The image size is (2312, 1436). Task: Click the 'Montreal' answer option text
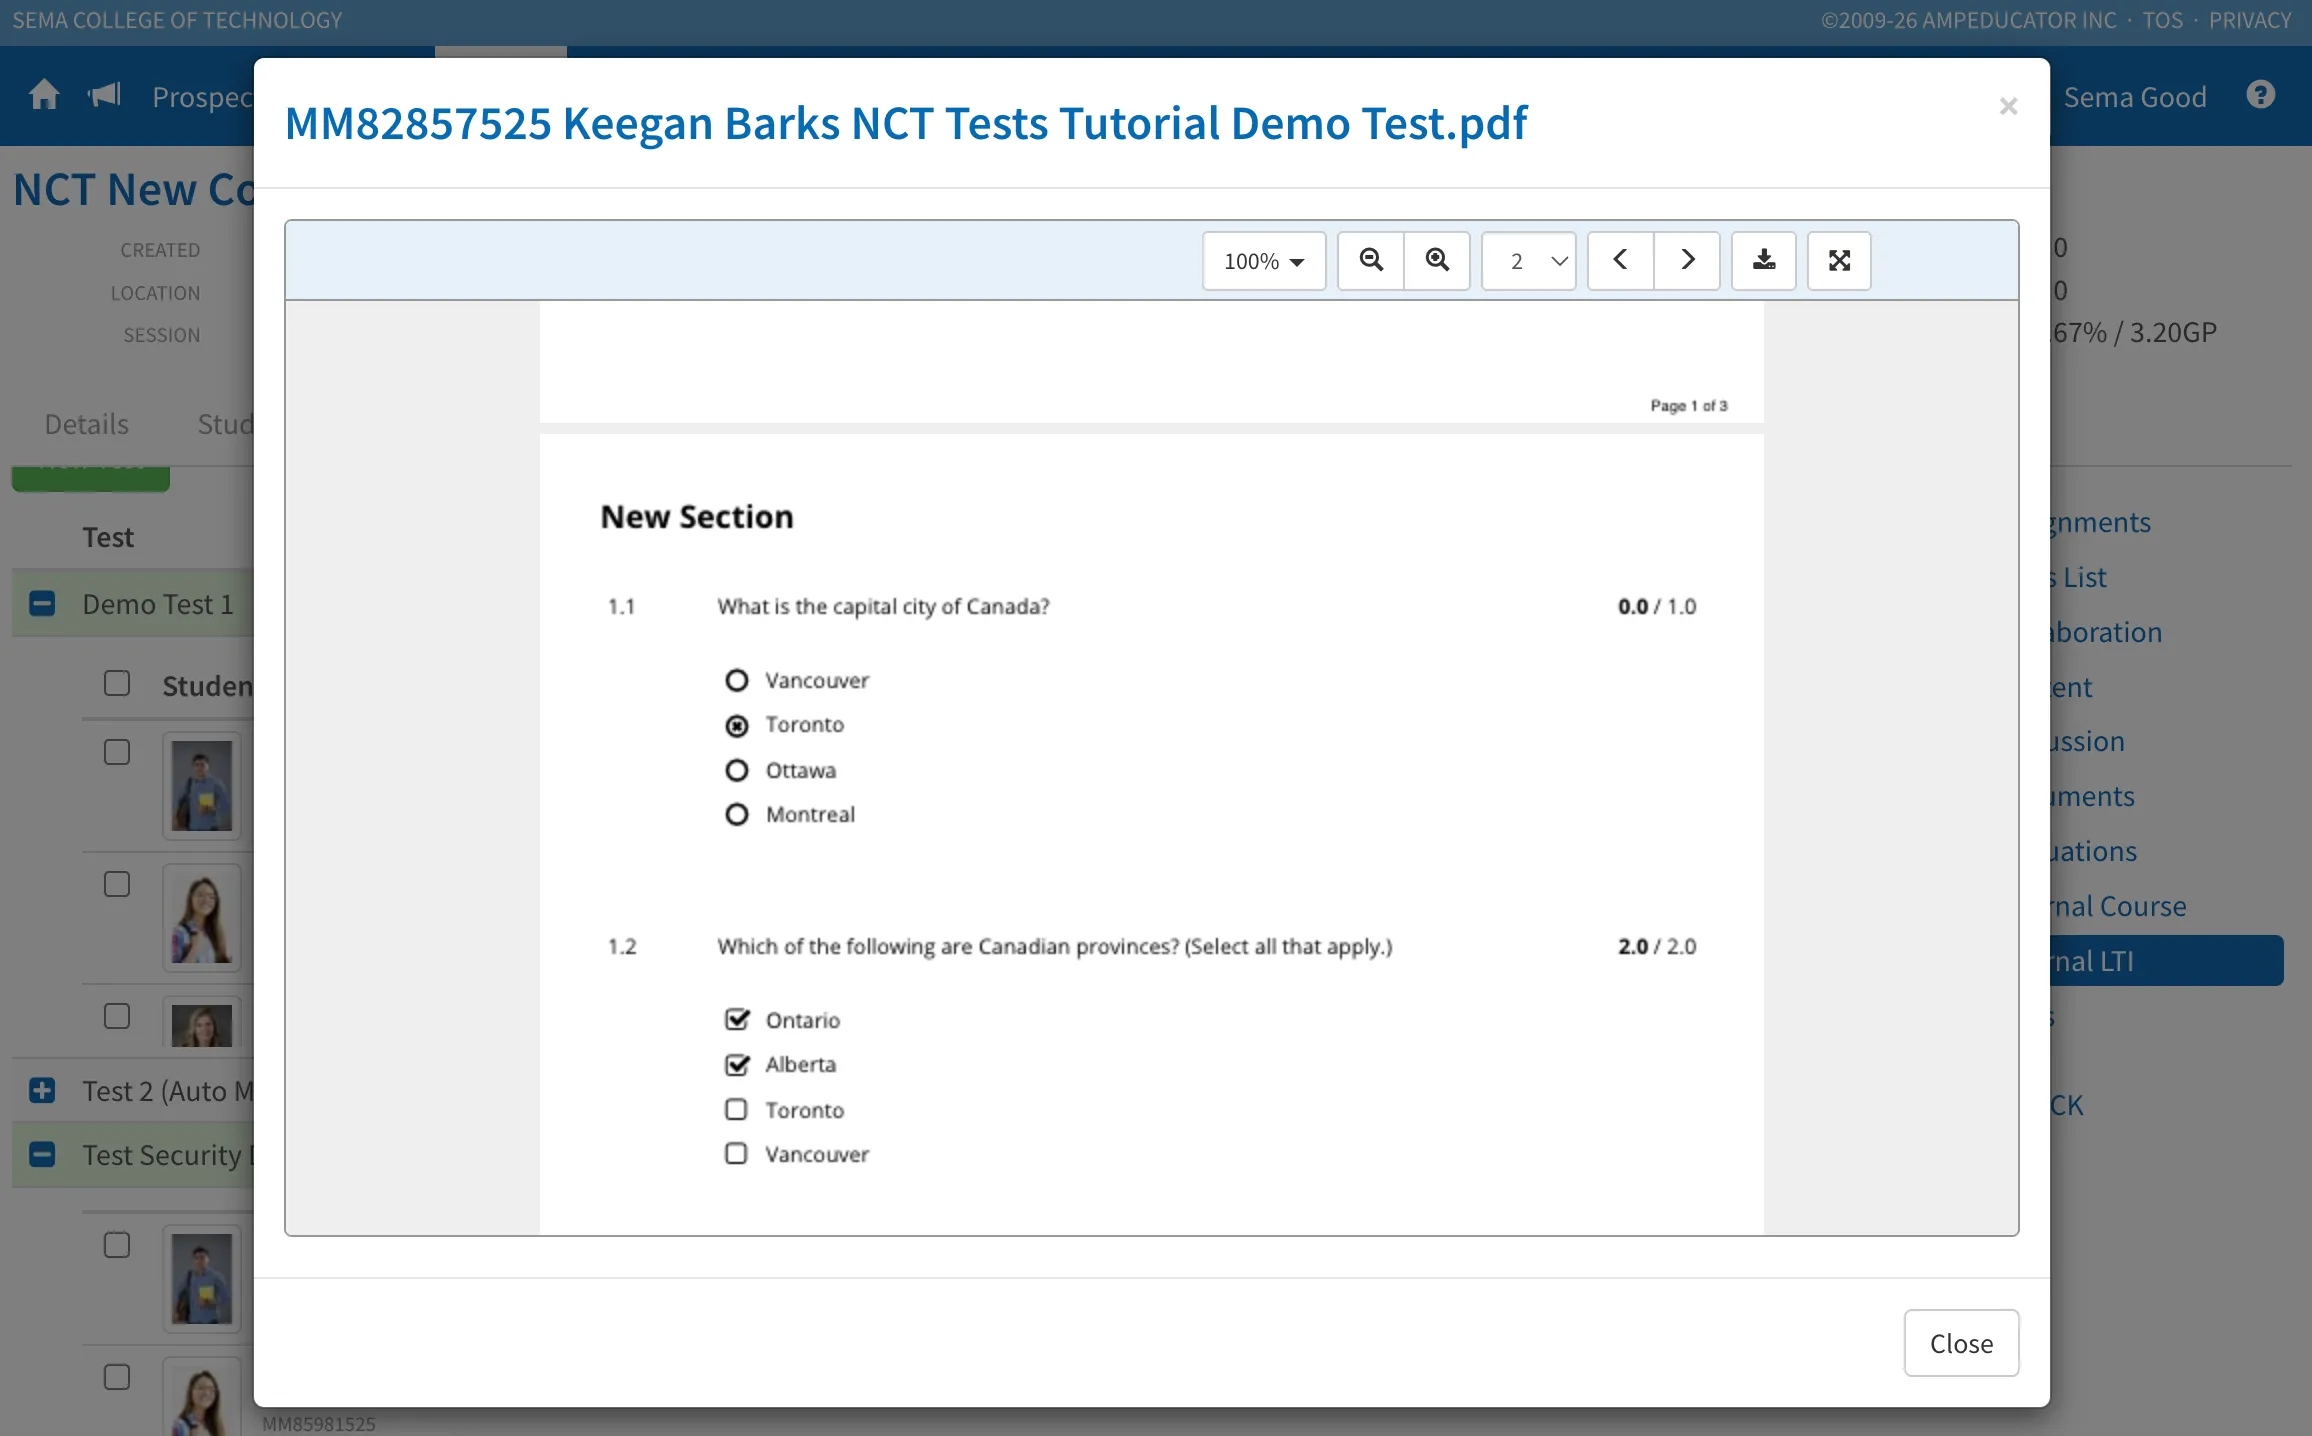click(810, 815)
